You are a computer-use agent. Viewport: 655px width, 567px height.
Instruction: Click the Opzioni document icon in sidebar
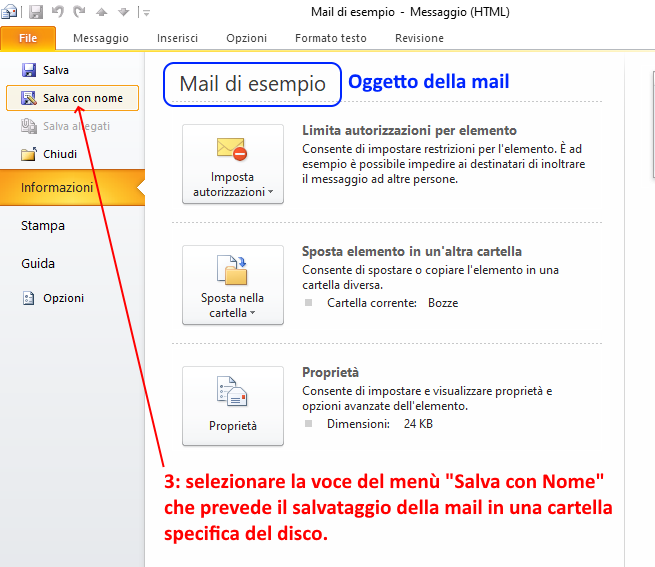click(28, 298)
